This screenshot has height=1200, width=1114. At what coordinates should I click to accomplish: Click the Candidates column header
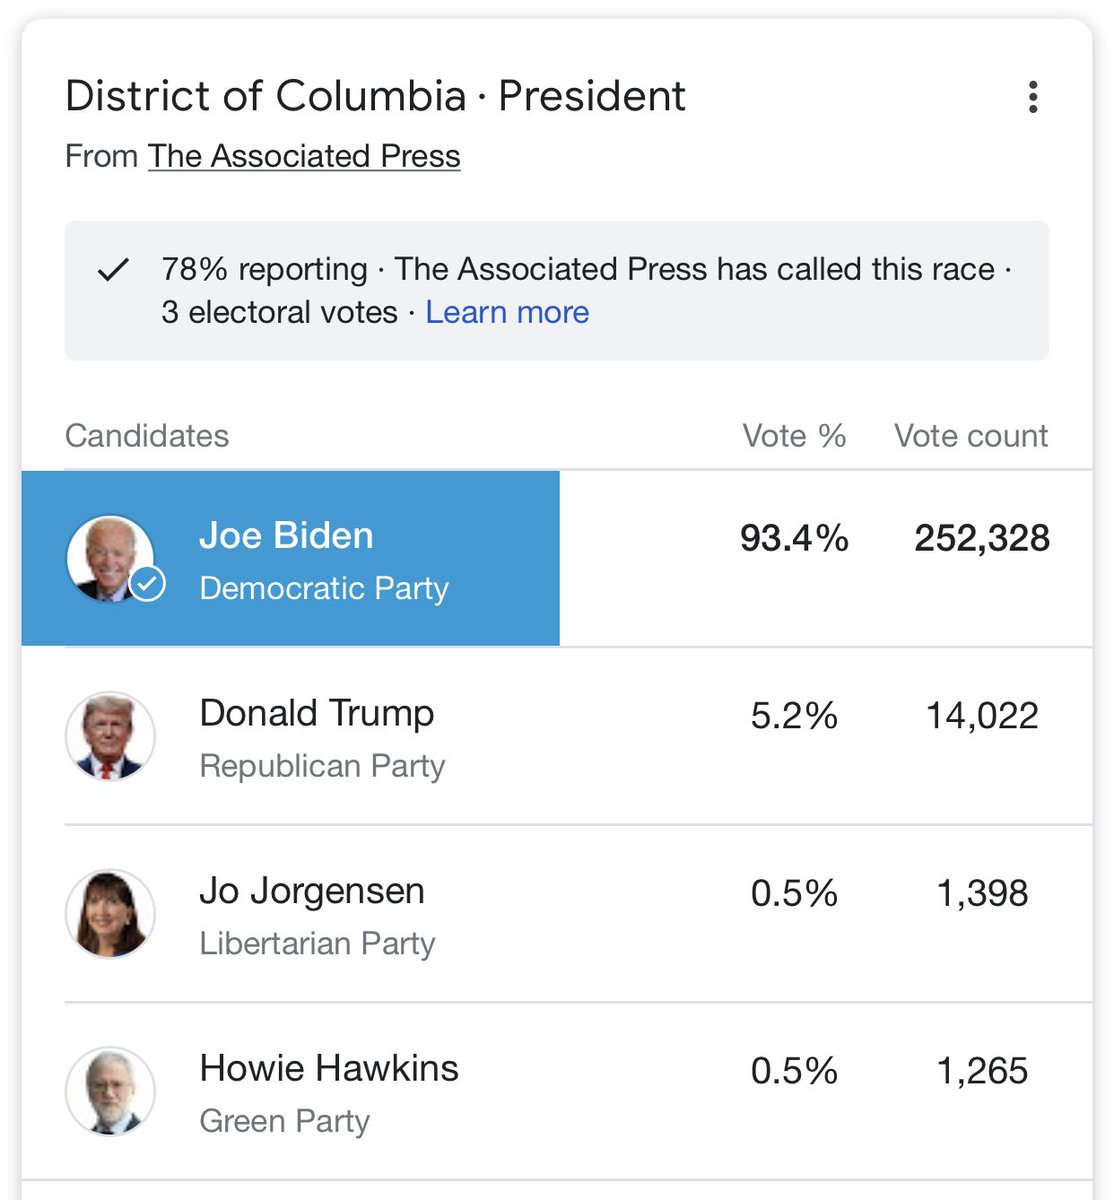coord(147,436)
